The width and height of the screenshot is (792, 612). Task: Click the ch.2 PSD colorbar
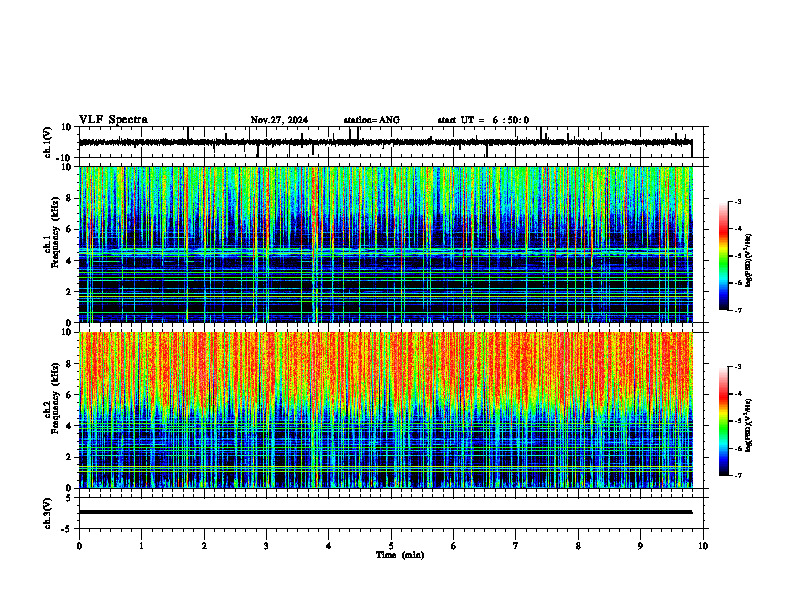pos(724,421)
